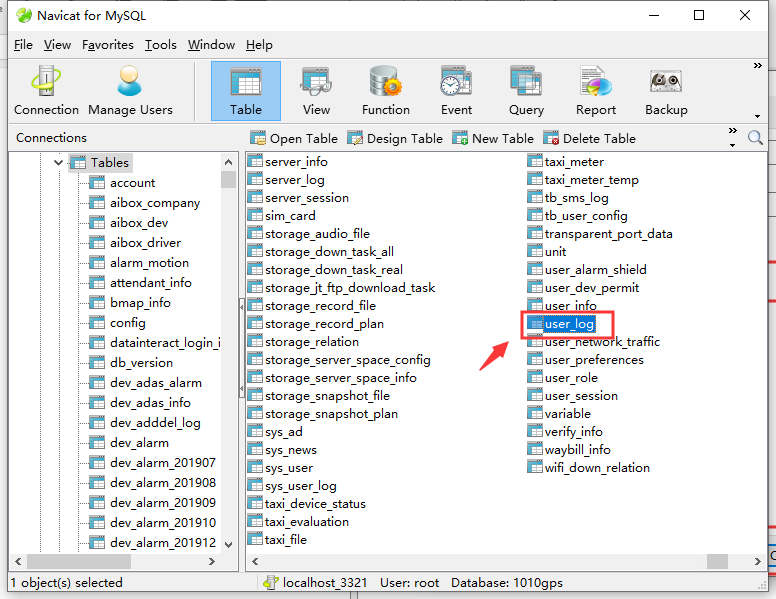Open the Help menu

click(259, 45)
